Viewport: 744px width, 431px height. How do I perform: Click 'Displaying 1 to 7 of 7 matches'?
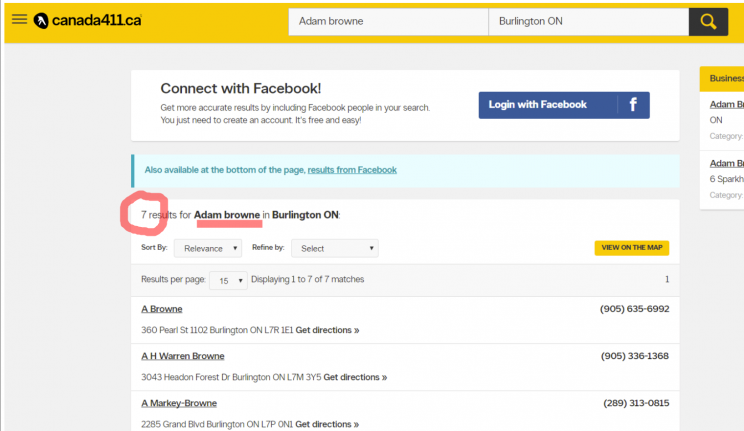click(307, 279)
